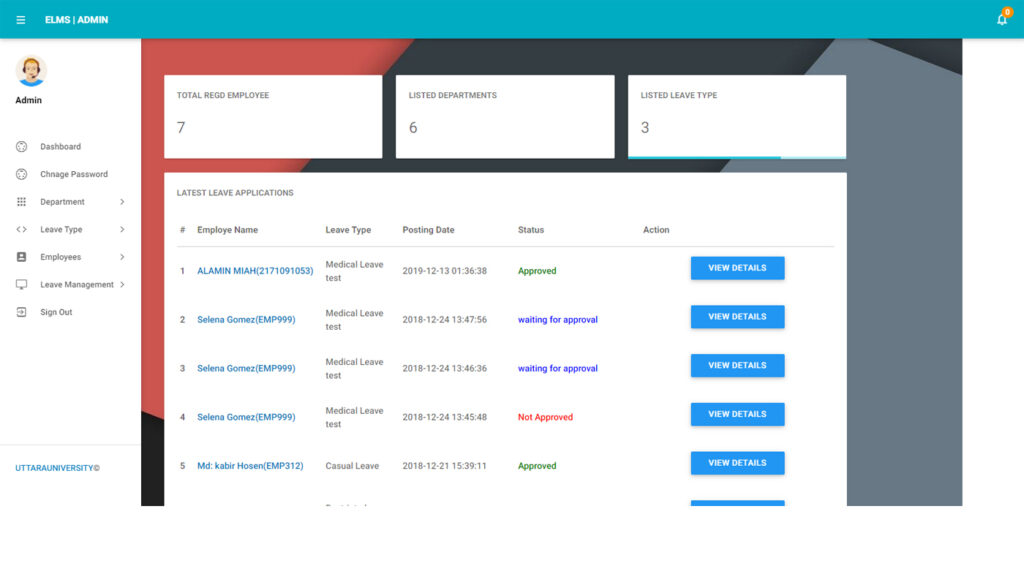The height and width of the screenshot is (585, 1024).
Task: Expand the Leave Management chevron
Action: [x=122, y=285]
